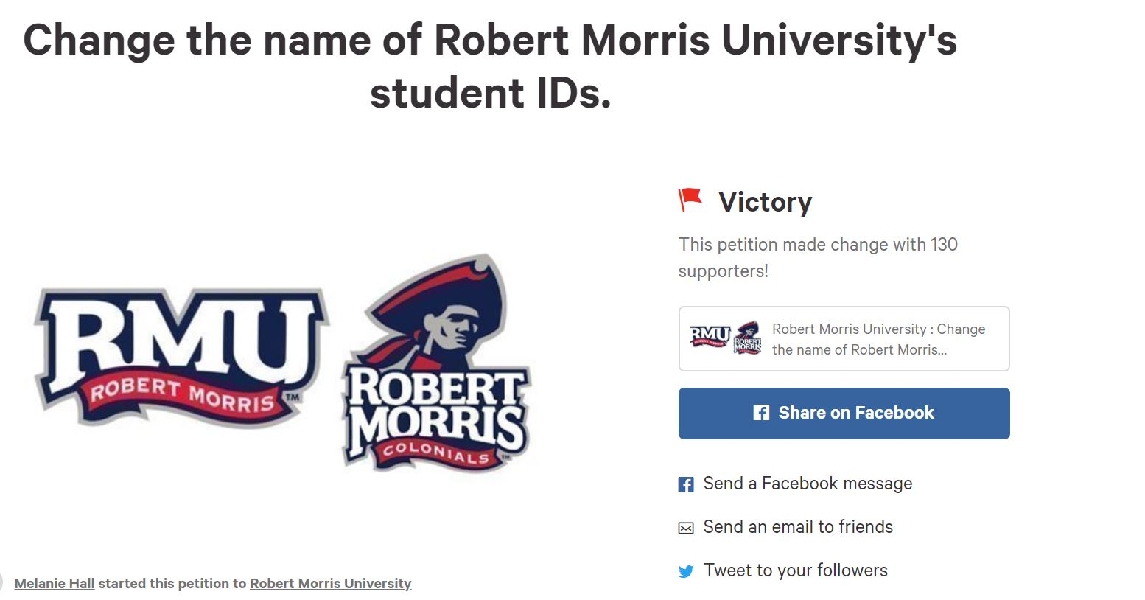Screen dimensions: 1145x600
Task: Click the 130 supporters message text
Action: tap(818, 257)
